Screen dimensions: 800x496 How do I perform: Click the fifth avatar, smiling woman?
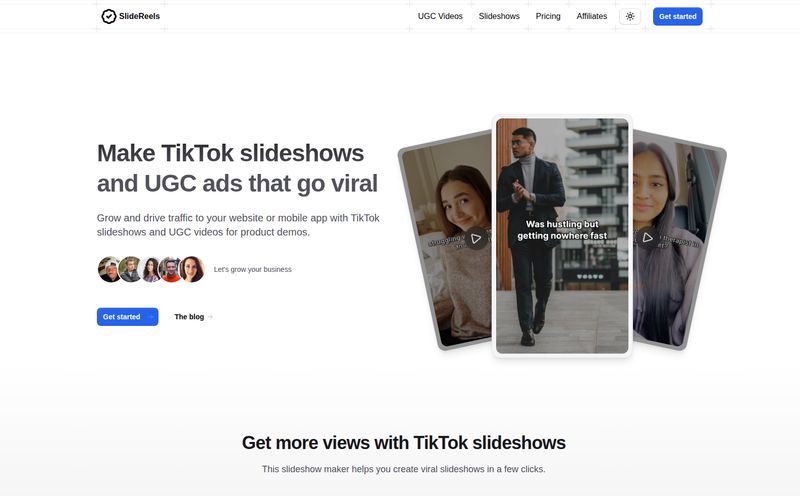pos(192,269)
